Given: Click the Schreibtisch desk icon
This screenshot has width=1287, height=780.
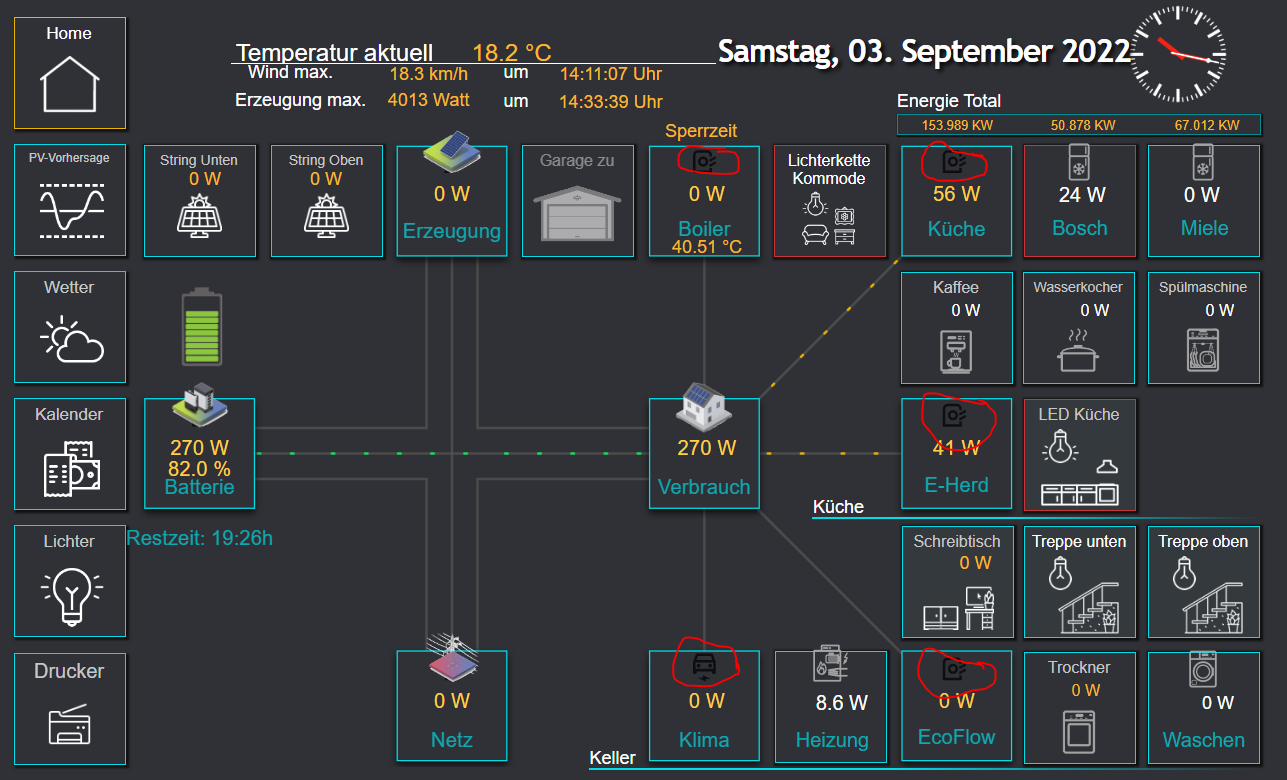Looking at the screenshot, I should coord(957,608).
